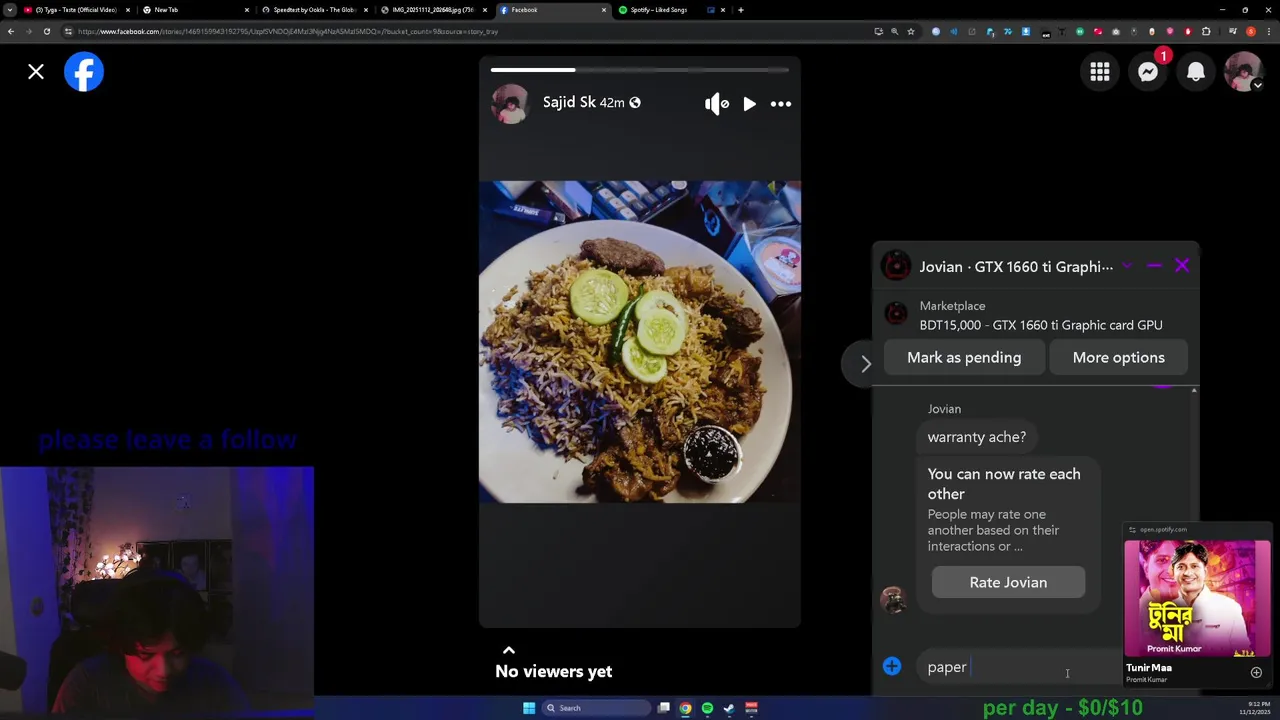
Task: Open the Facebook menu grid icon
Action: (x=1100, y=72)
